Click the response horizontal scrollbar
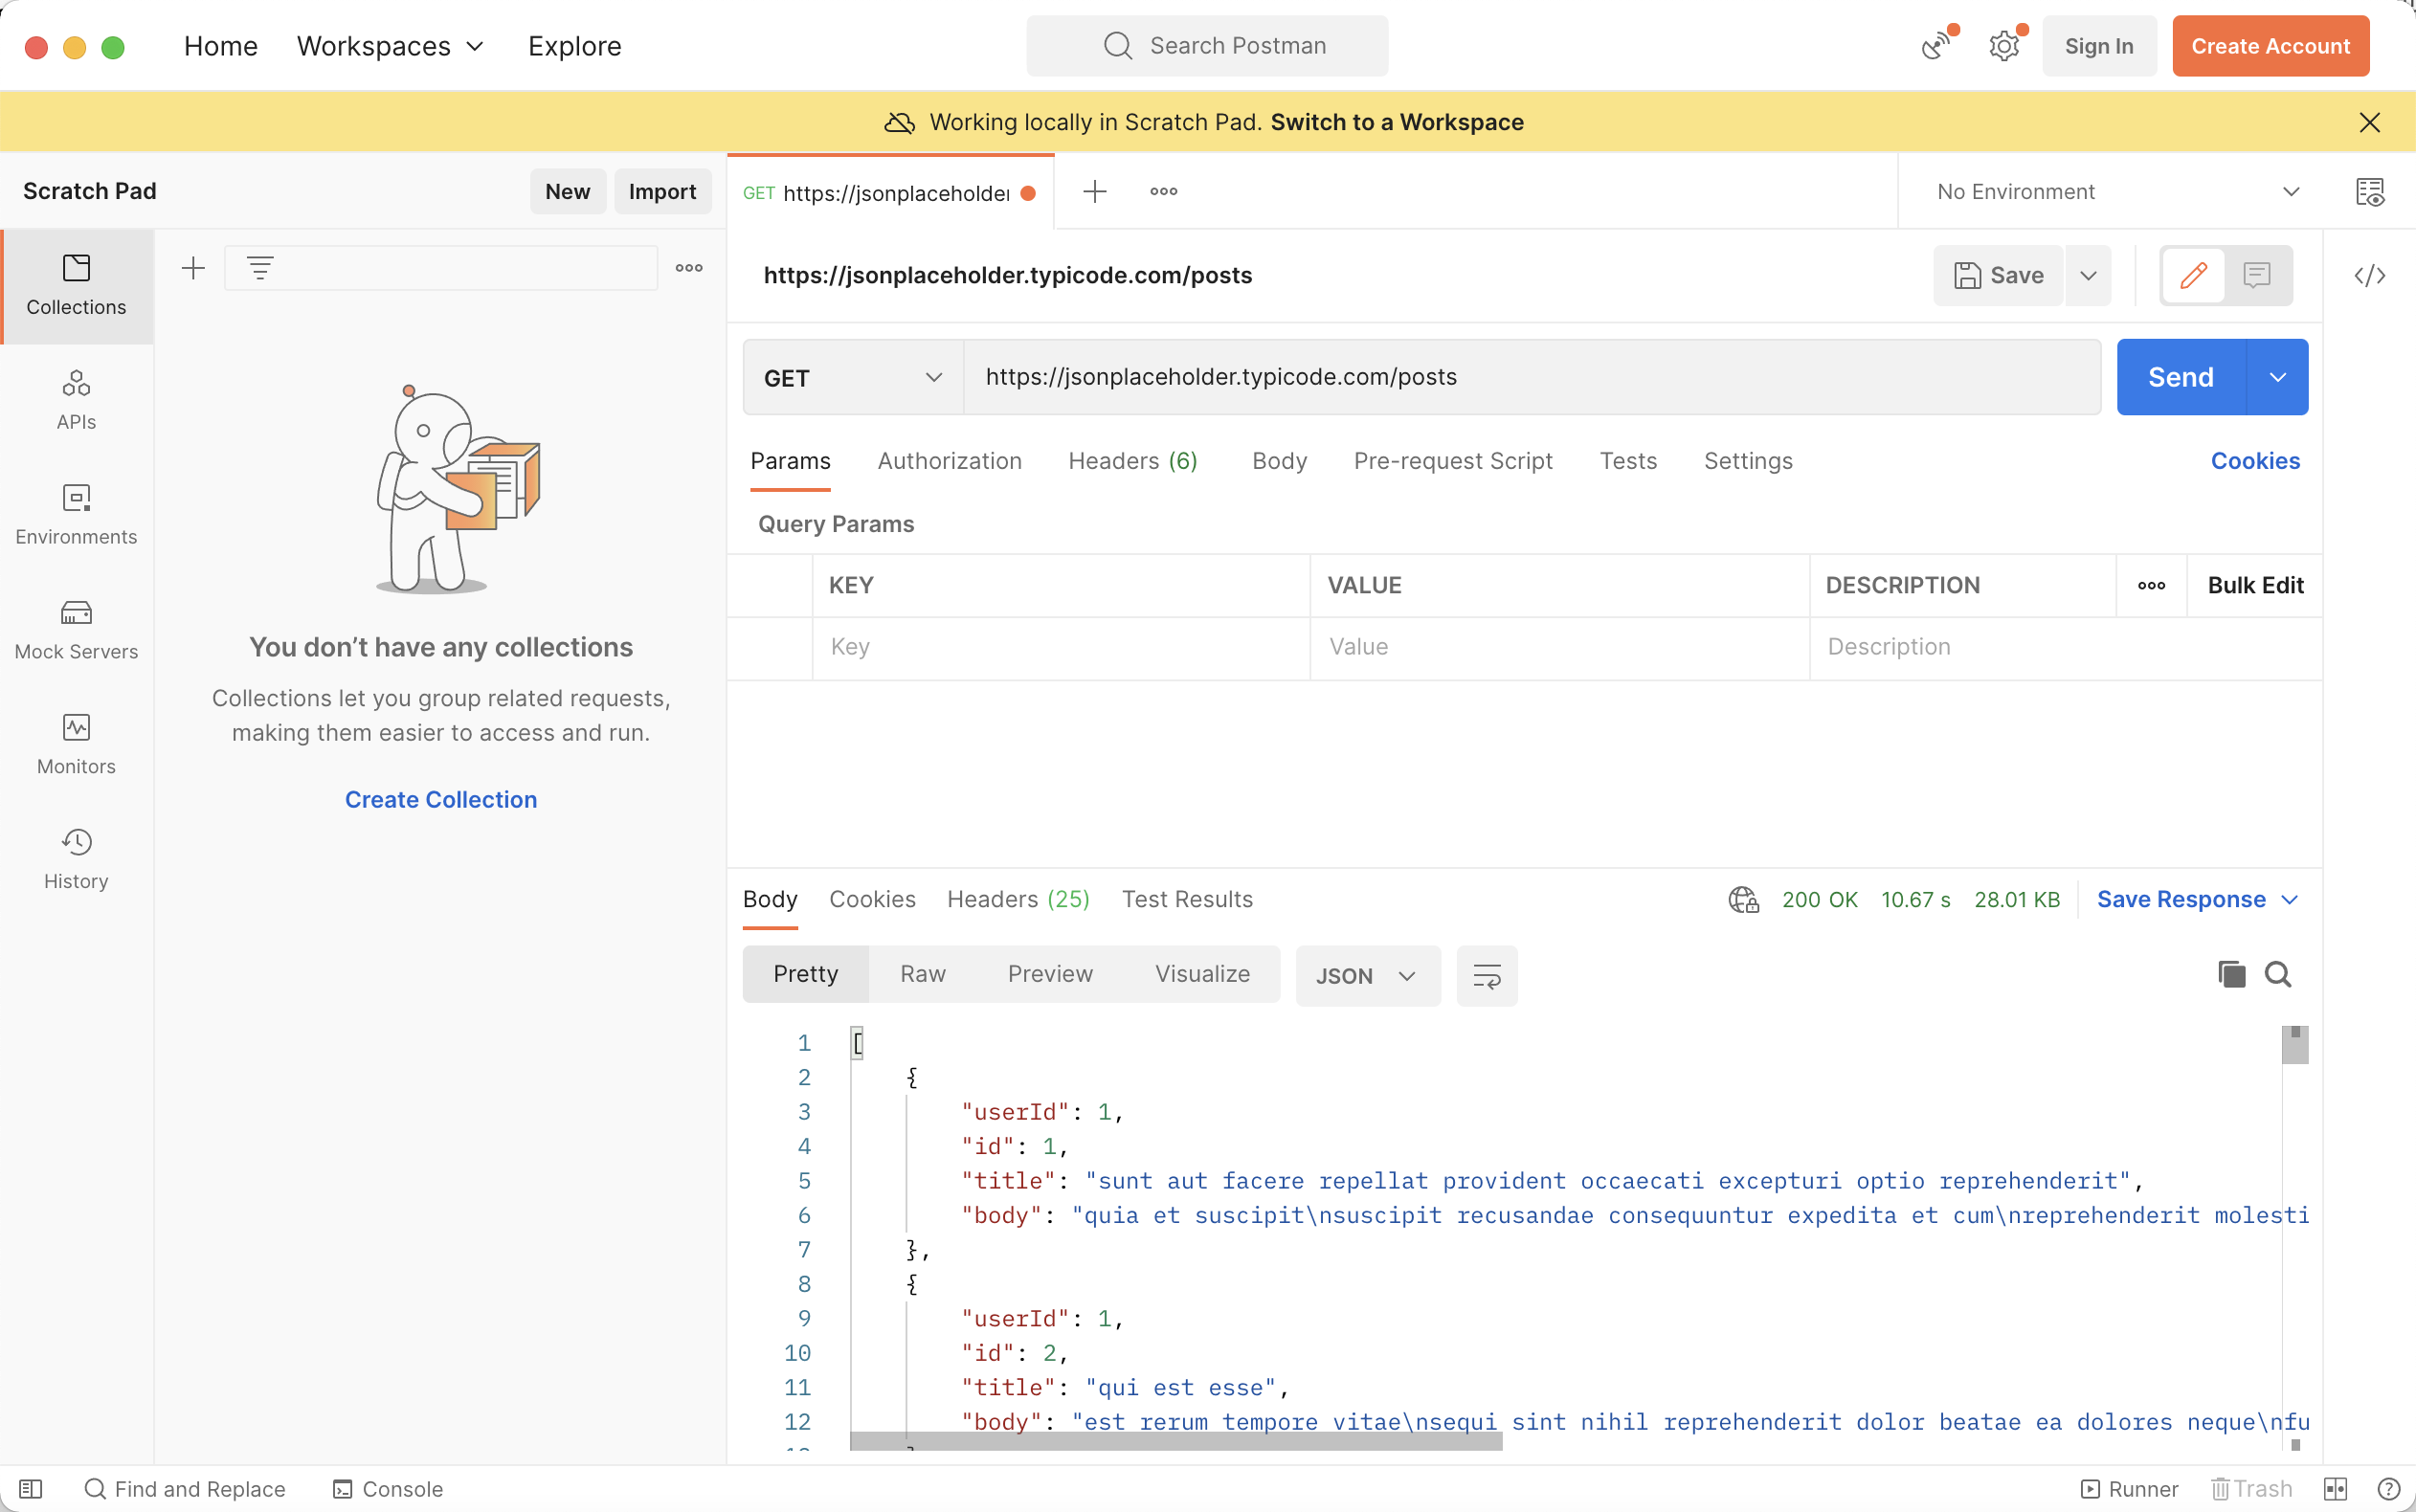The width and height of the screenshot is (2416, 1512). pos(1175,1441)
